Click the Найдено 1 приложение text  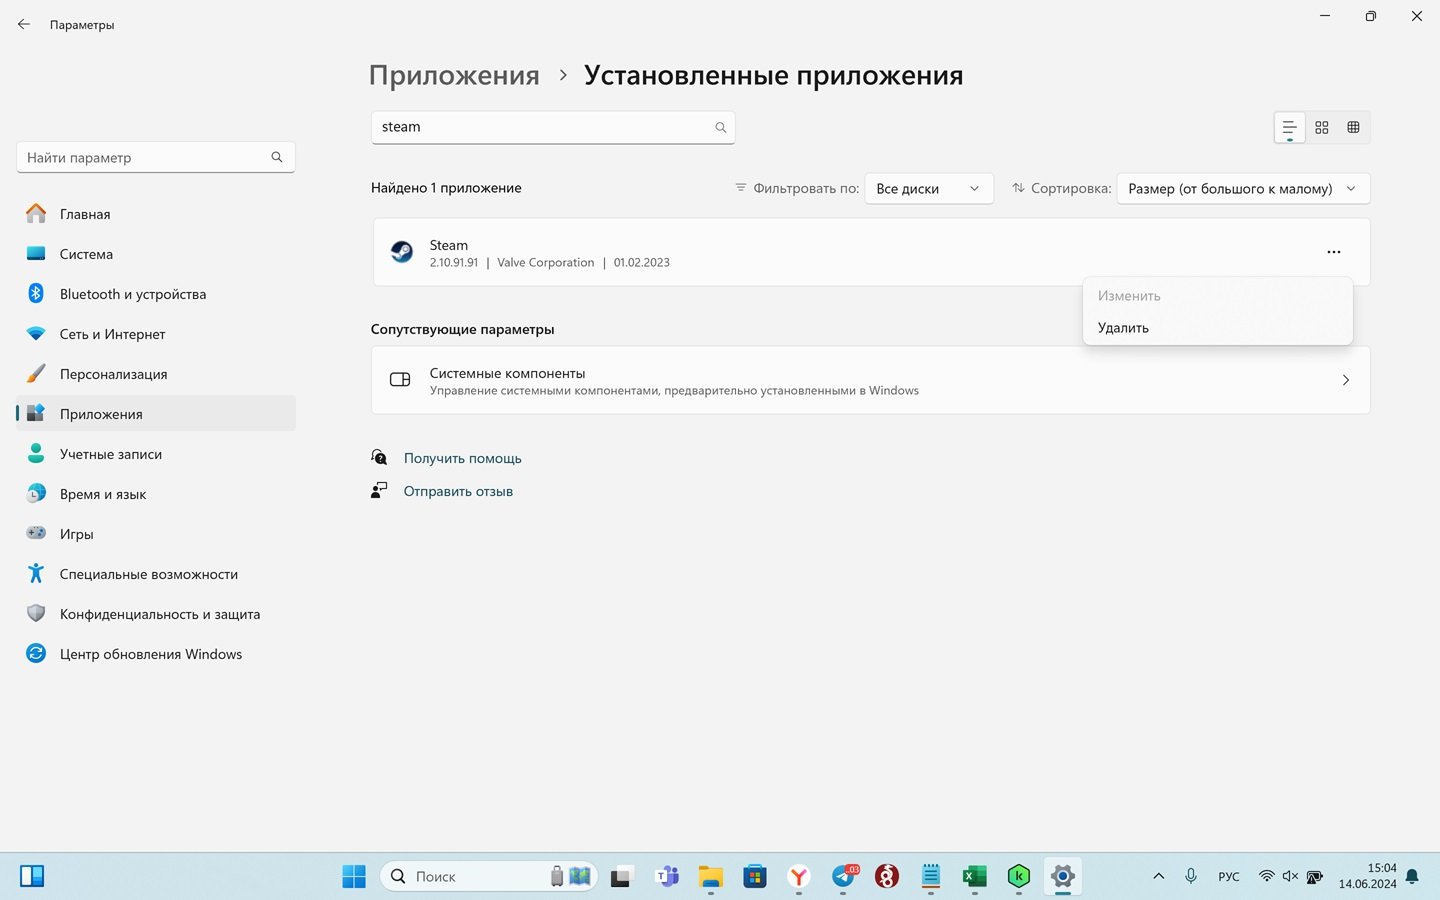point(446,188)
